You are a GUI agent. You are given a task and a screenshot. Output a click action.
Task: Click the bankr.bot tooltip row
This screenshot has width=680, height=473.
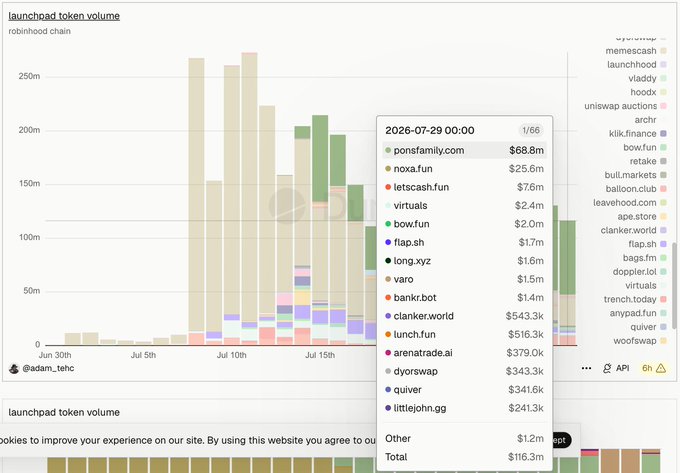[464, 298]
